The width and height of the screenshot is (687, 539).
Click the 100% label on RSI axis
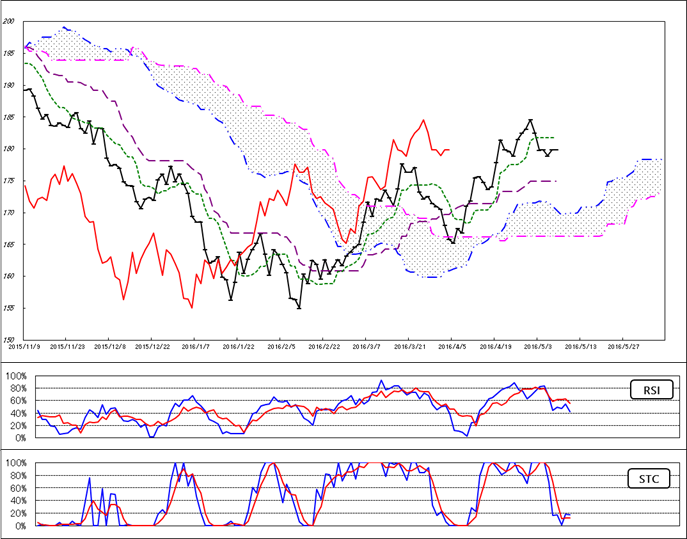(15, 377)
